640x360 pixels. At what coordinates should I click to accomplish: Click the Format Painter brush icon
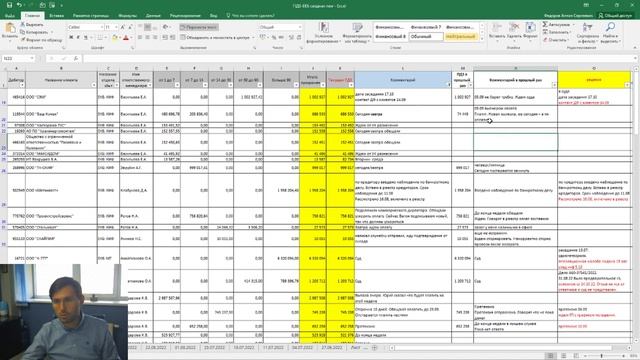click(x=23, y=40)
